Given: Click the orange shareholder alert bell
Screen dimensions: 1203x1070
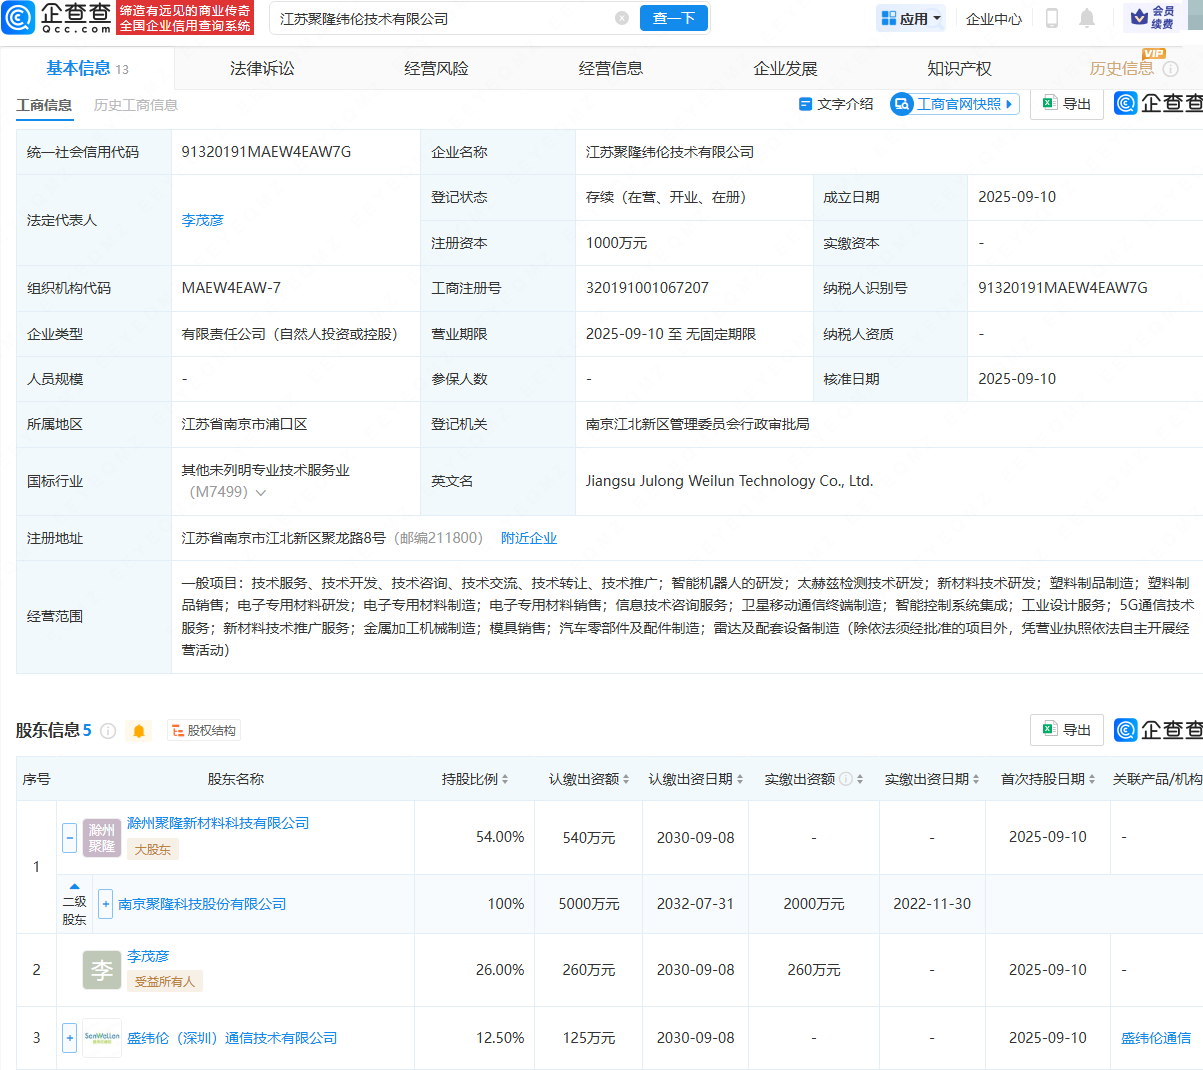Looking at the screenshot, I should click(139, 731).
